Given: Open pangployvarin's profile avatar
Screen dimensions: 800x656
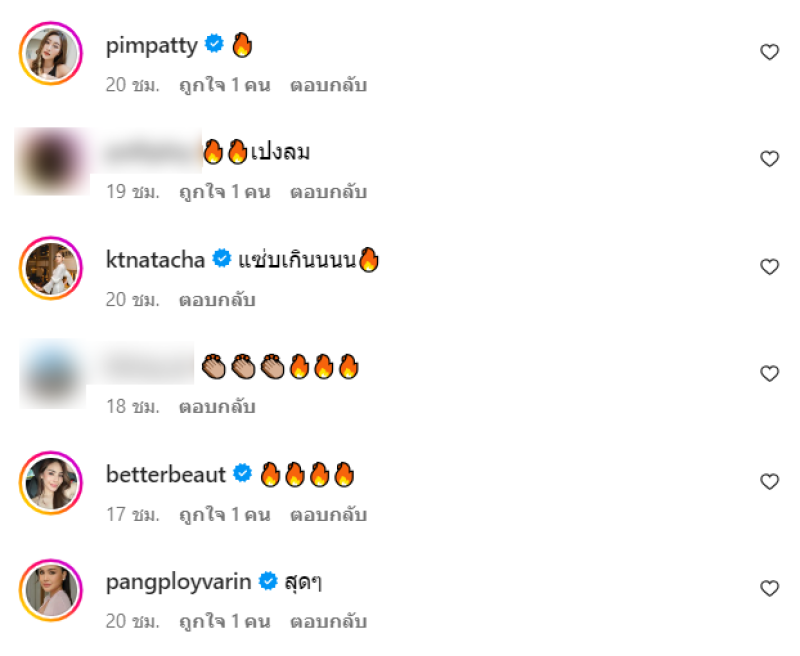Looking at the screenshot, I should pyautogui.click(x=51, y=590).
